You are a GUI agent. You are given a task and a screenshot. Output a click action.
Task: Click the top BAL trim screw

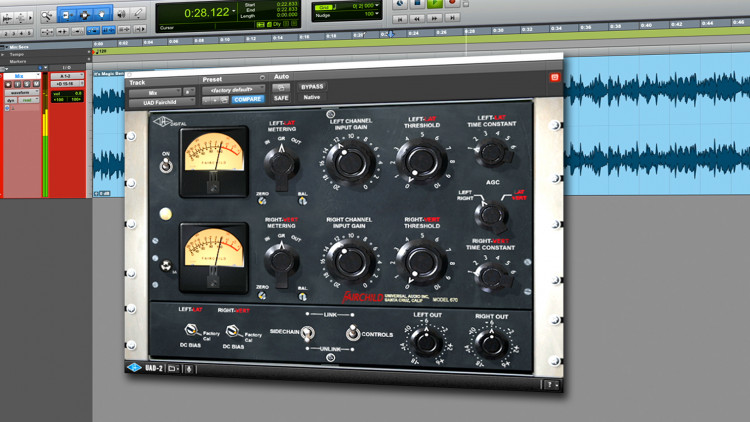point(302,201)
